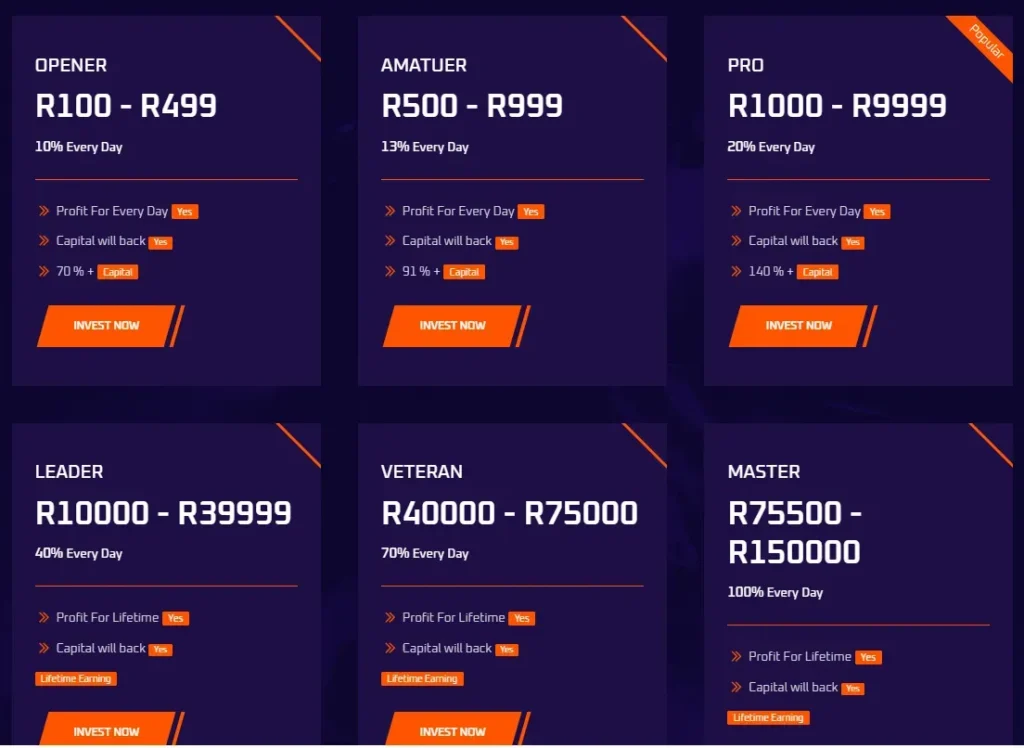
Task: Click the Lifetime Earning badge on the LEADER card
Action: pyautogui.click(x=76, y=678)
